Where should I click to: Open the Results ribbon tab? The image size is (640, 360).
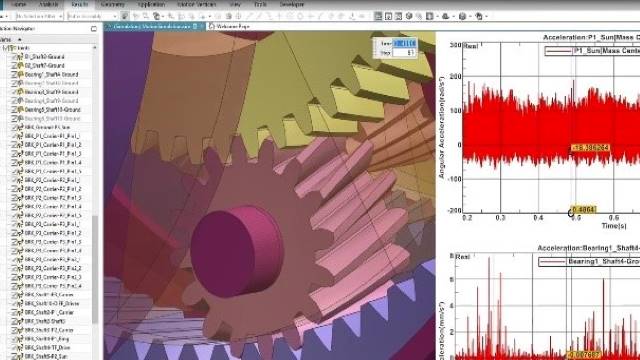(x=80, y=4)
